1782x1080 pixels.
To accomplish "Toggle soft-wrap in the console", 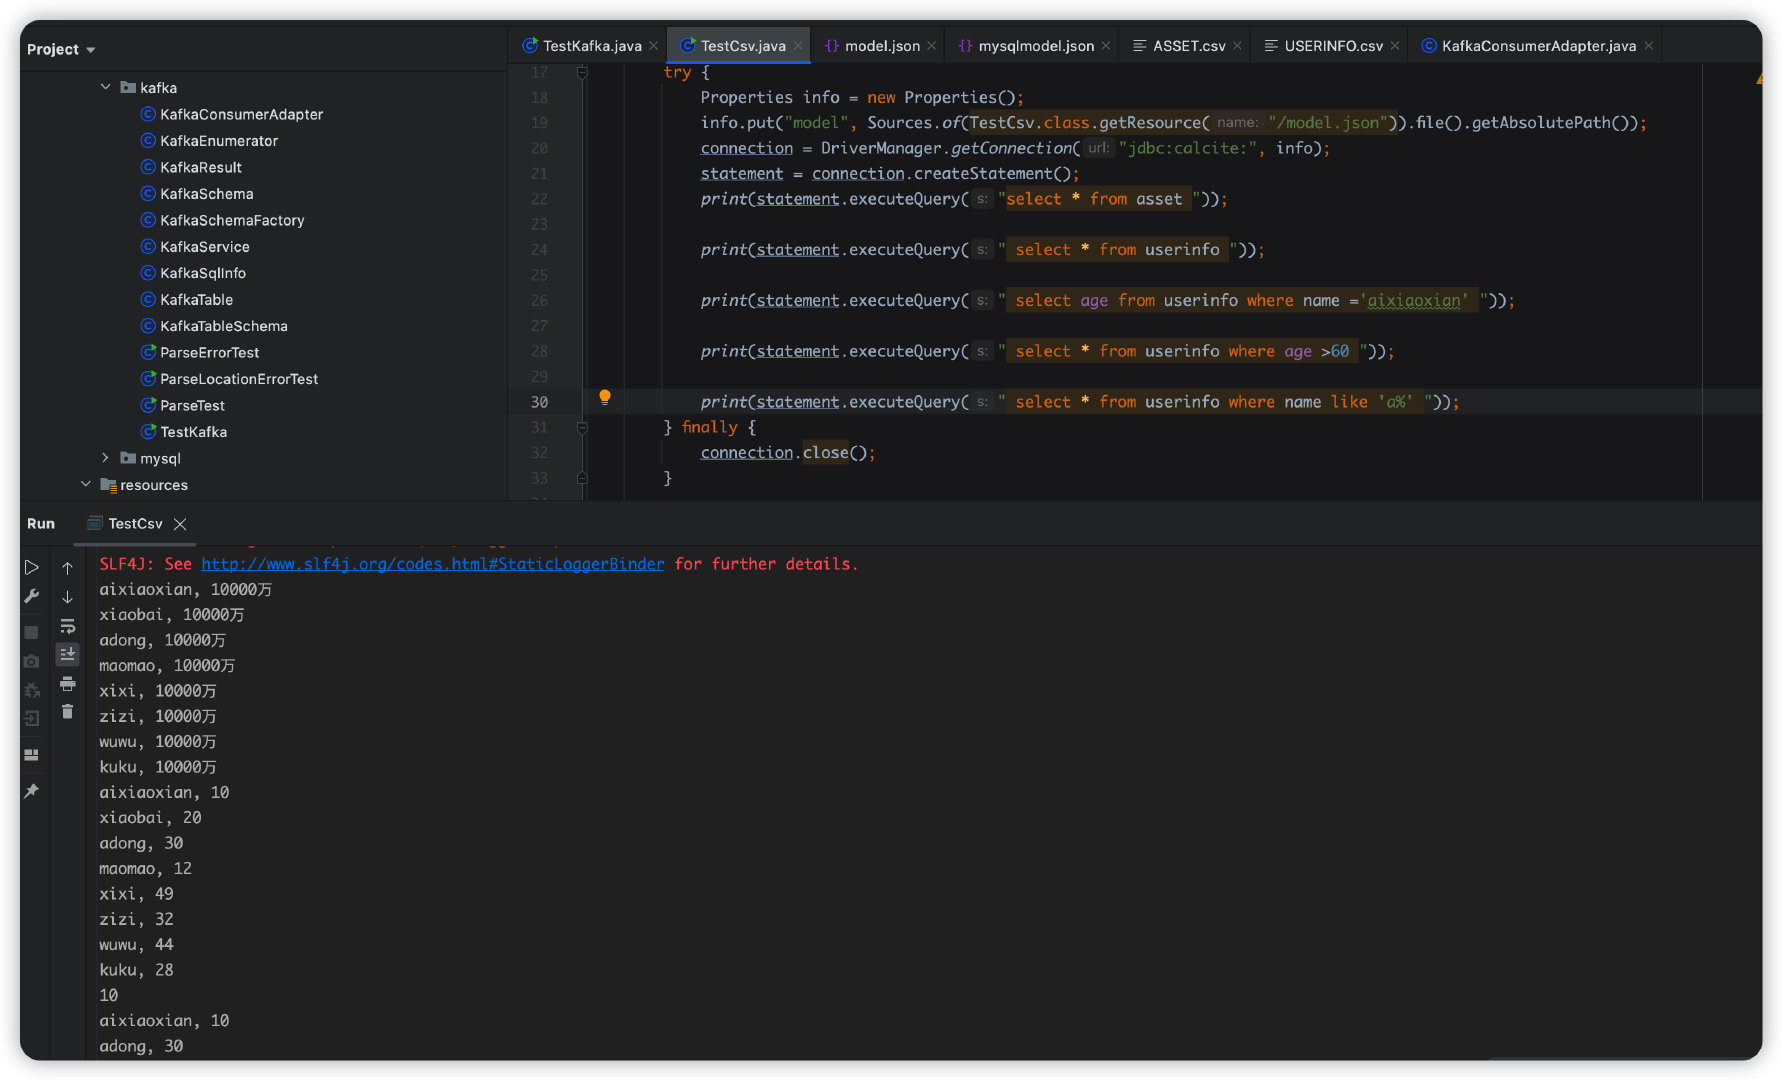I will [x=67, y=626].
